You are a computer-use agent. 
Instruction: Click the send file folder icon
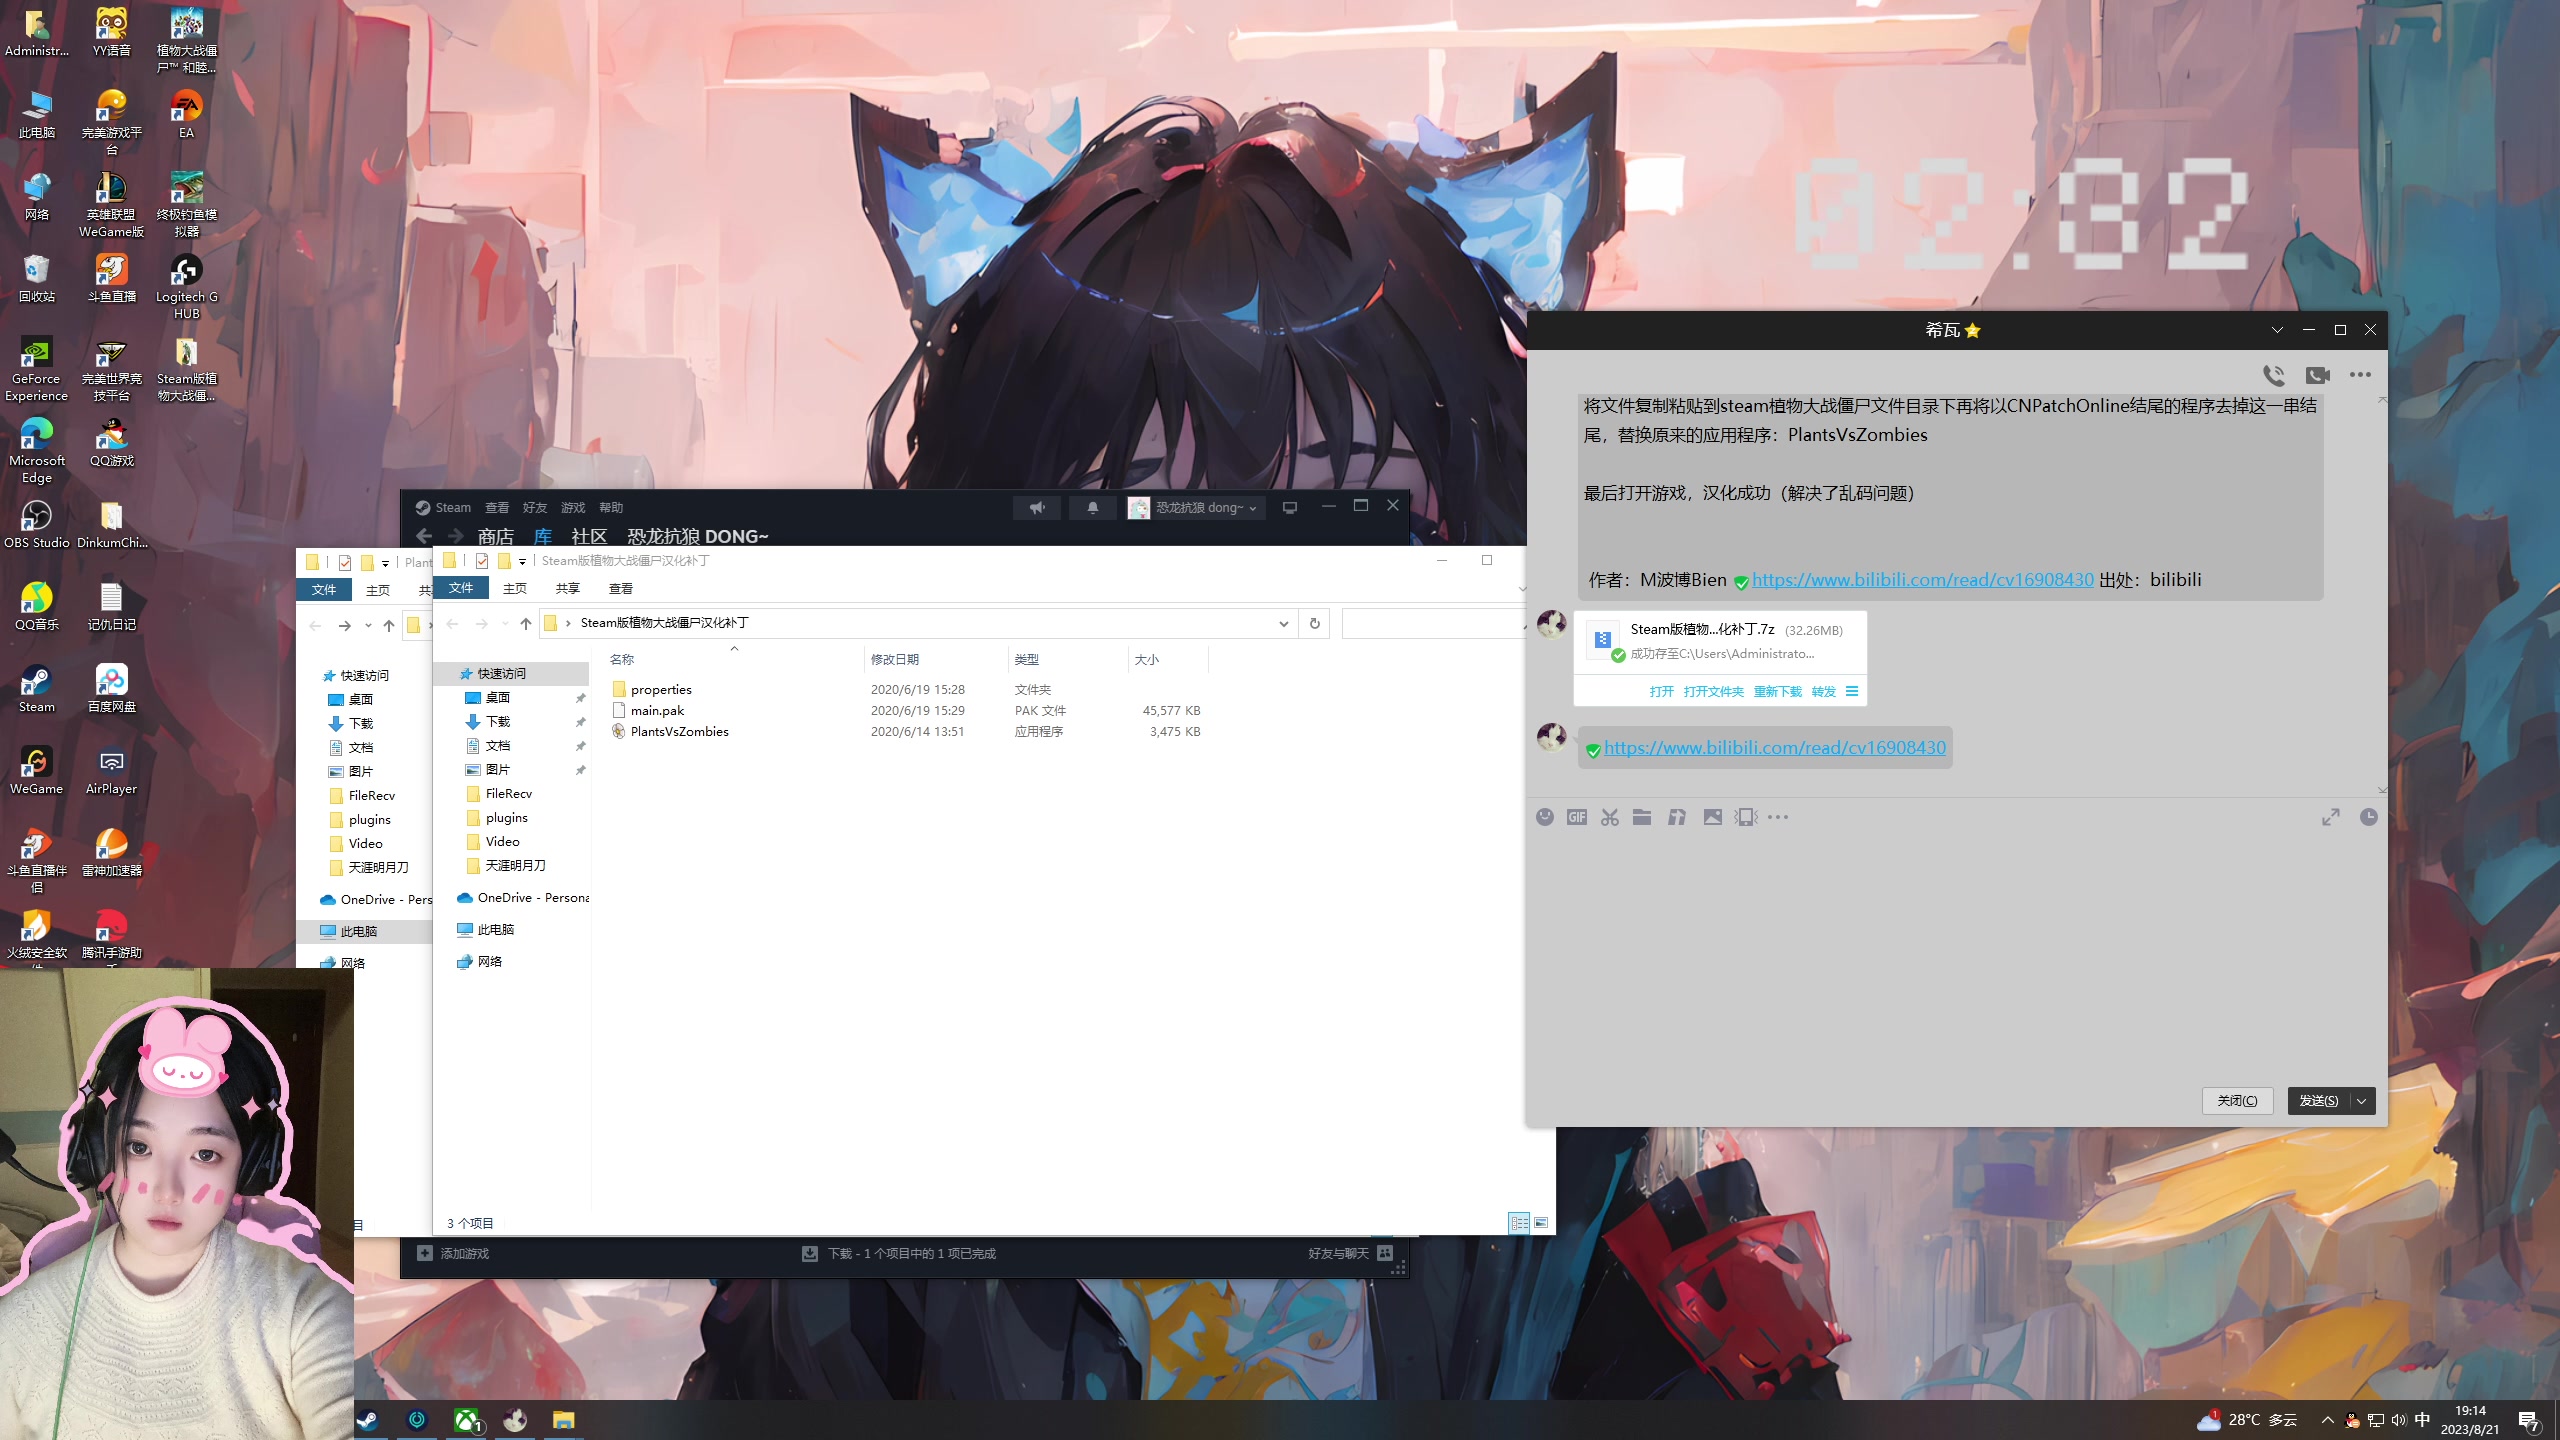1642,817
